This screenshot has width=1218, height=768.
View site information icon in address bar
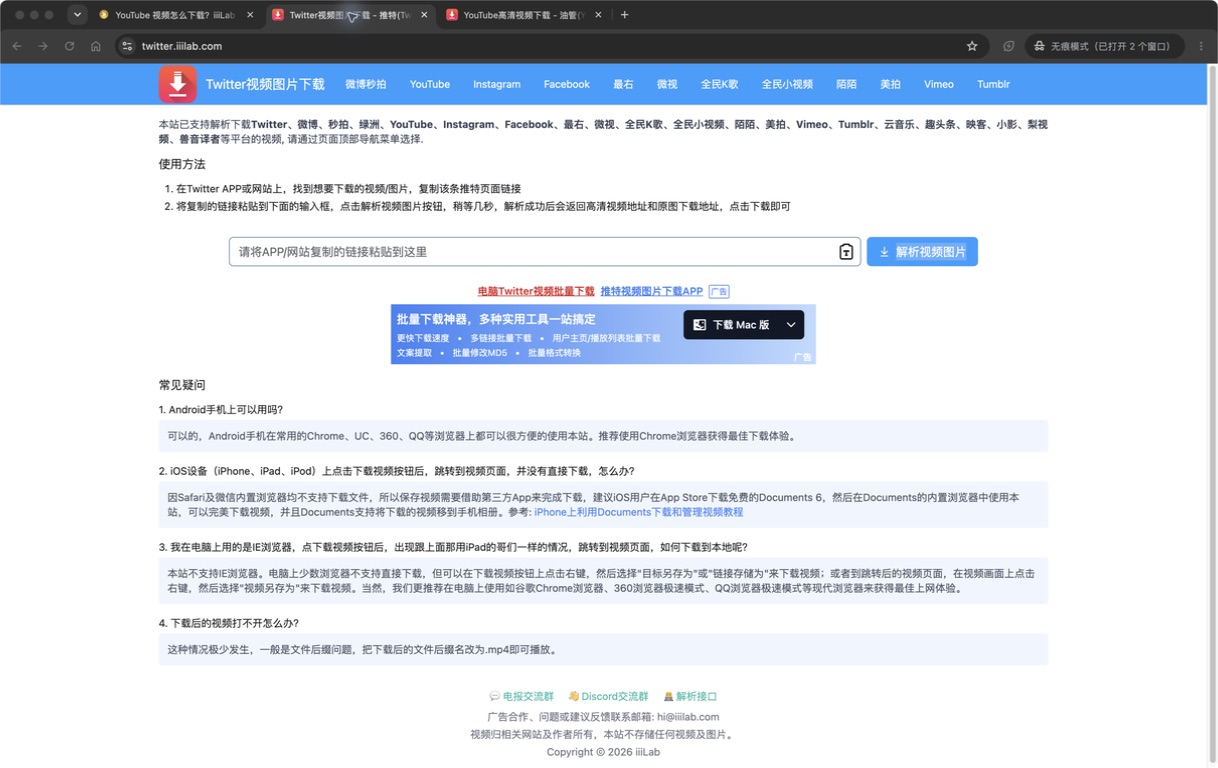pos(127,46)
